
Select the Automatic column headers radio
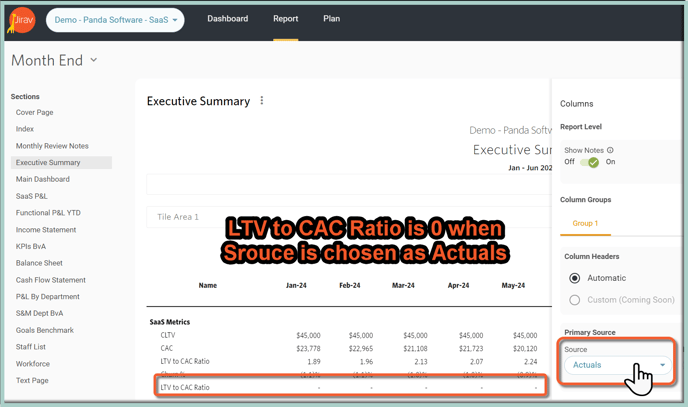point(574,278)
